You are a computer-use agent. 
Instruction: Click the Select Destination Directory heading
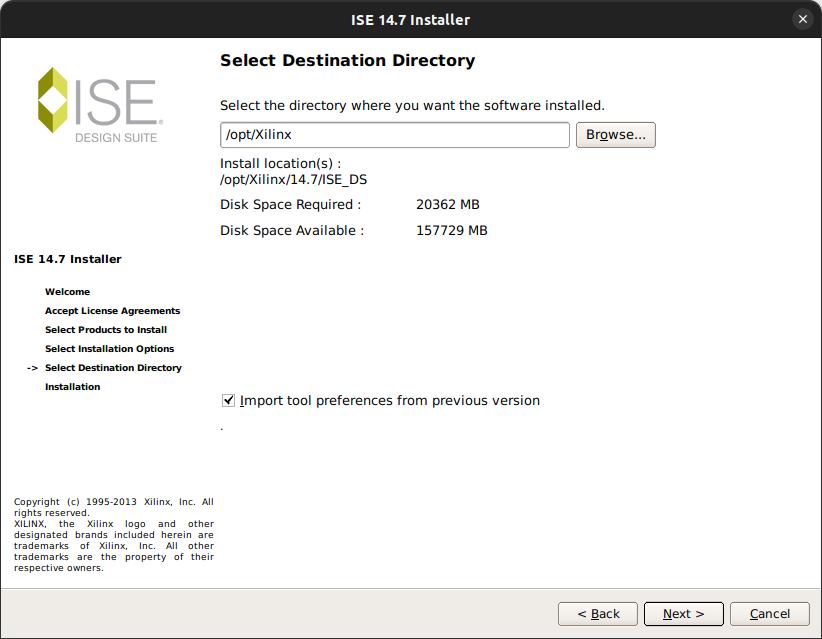click(x=348, y=60)
